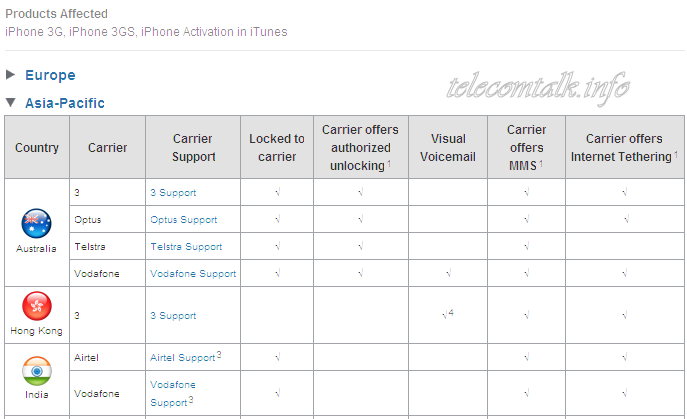Open the Optus Support link
Screen dimensions: 687x419
pyautogui.click(x=184, y=220)
